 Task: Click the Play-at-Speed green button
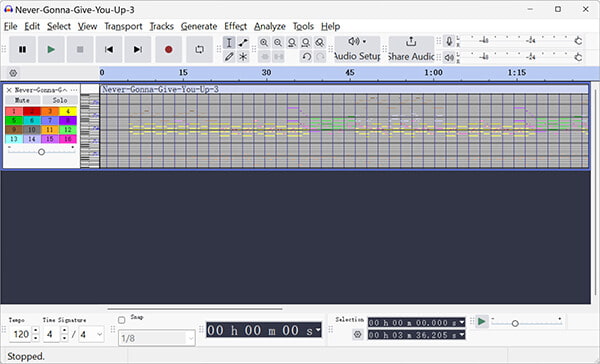(x=482, y=322)
